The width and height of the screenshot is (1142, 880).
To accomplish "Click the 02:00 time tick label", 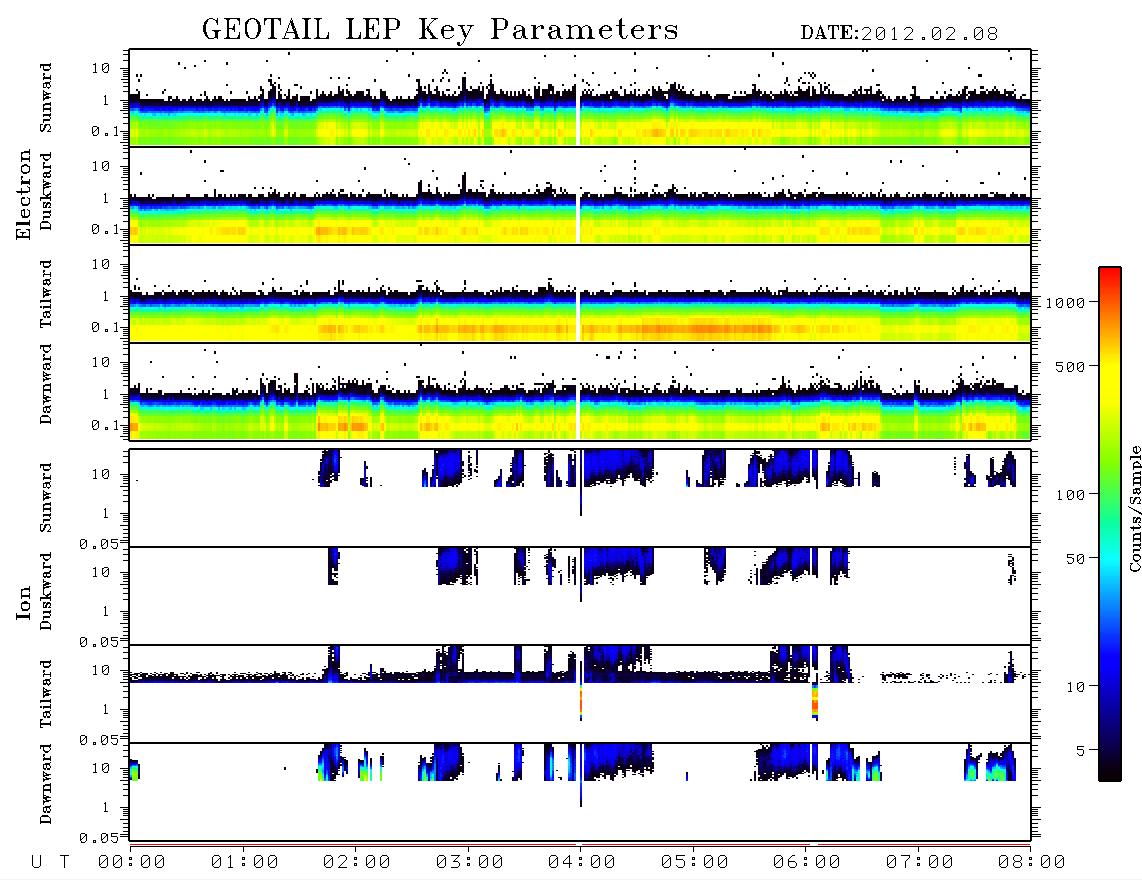I will click(357, 863).
